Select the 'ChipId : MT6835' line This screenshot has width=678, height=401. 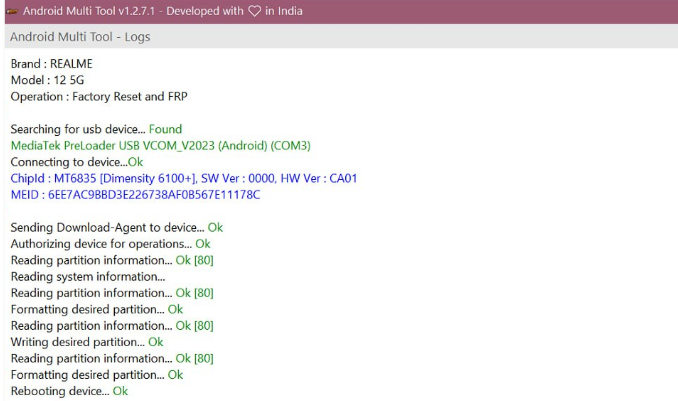(x=184, y=179)
